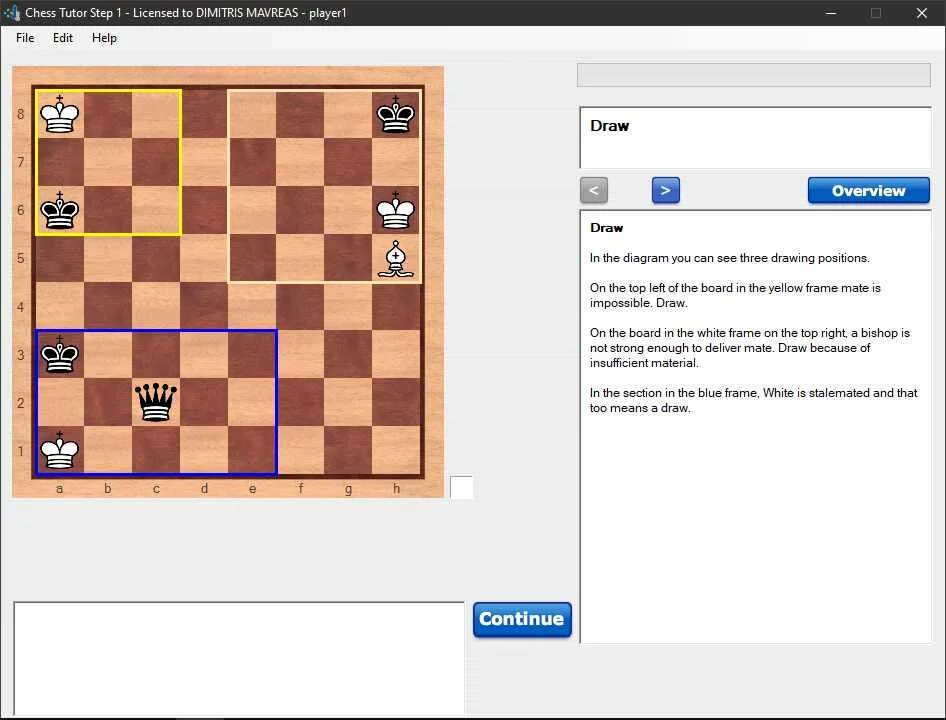Click the text 'In the diagram you can see three drawing positions.'
This screenshot has height=720, width=946.
pyautogui.click(x=729, y=258)
